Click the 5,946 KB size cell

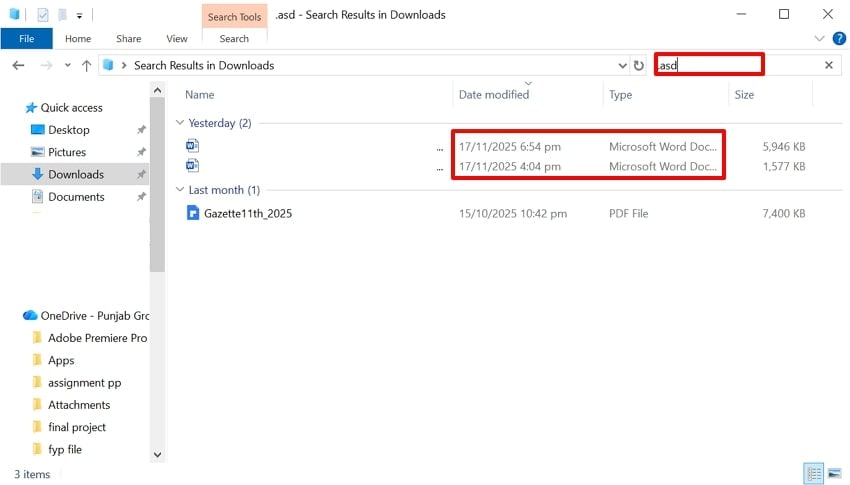[784, 146]
